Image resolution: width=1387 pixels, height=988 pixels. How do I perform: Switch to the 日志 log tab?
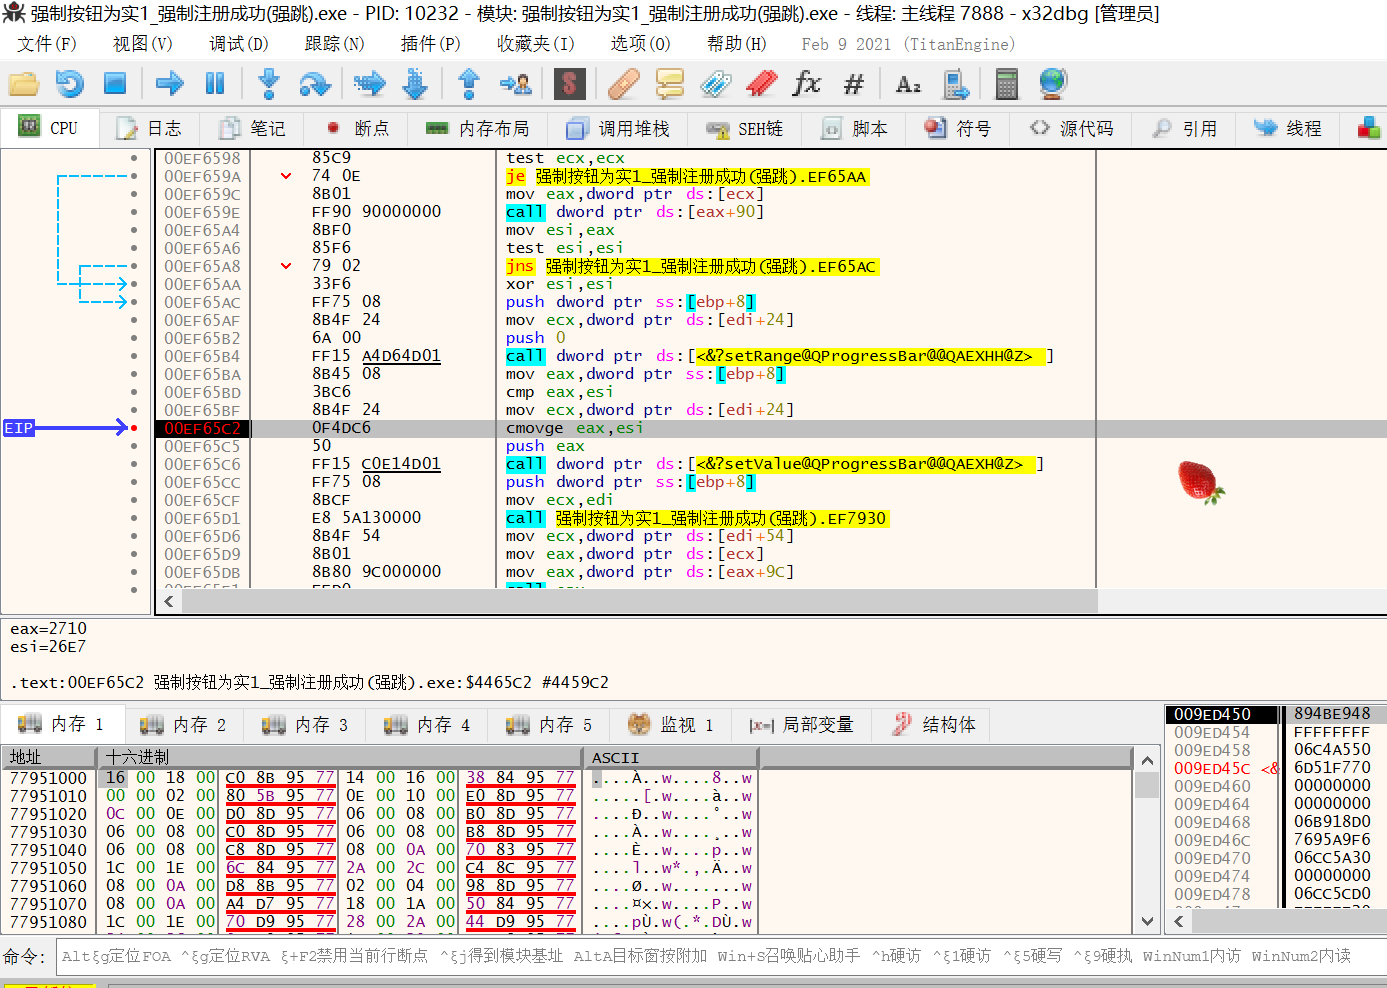tap(149, 128)
